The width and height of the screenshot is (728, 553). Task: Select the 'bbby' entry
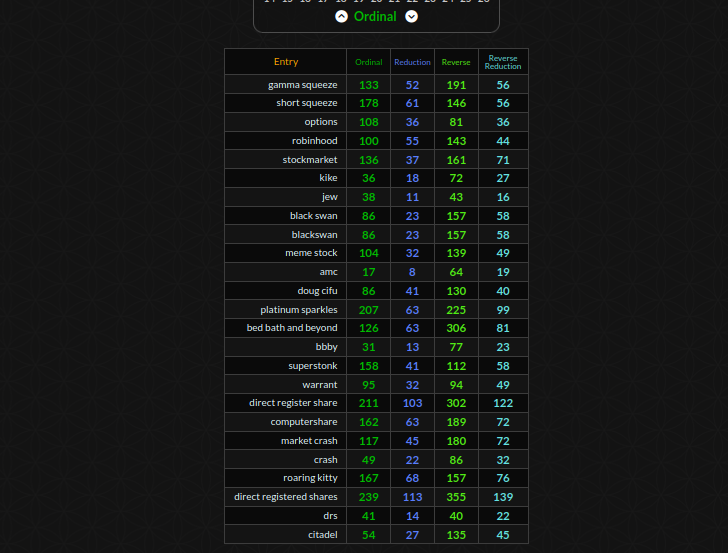(327, 347)
